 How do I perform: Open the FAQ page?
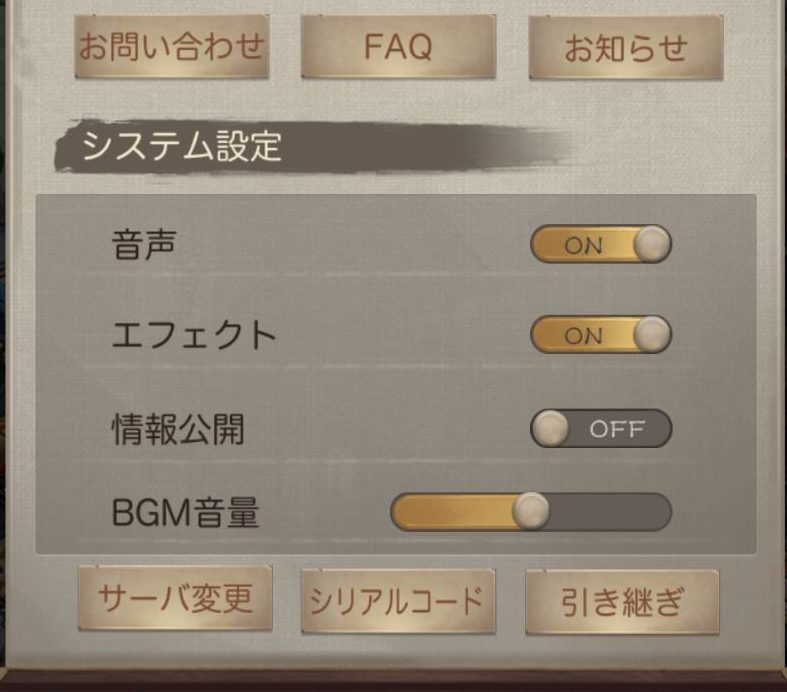tap(398, 47)
